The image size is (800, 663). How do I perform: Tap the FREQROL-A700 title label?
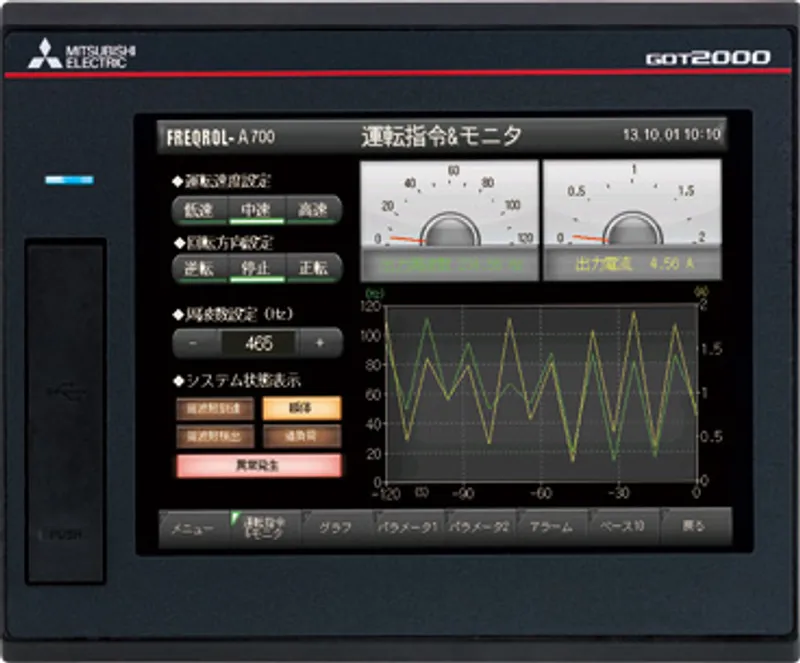221,137
